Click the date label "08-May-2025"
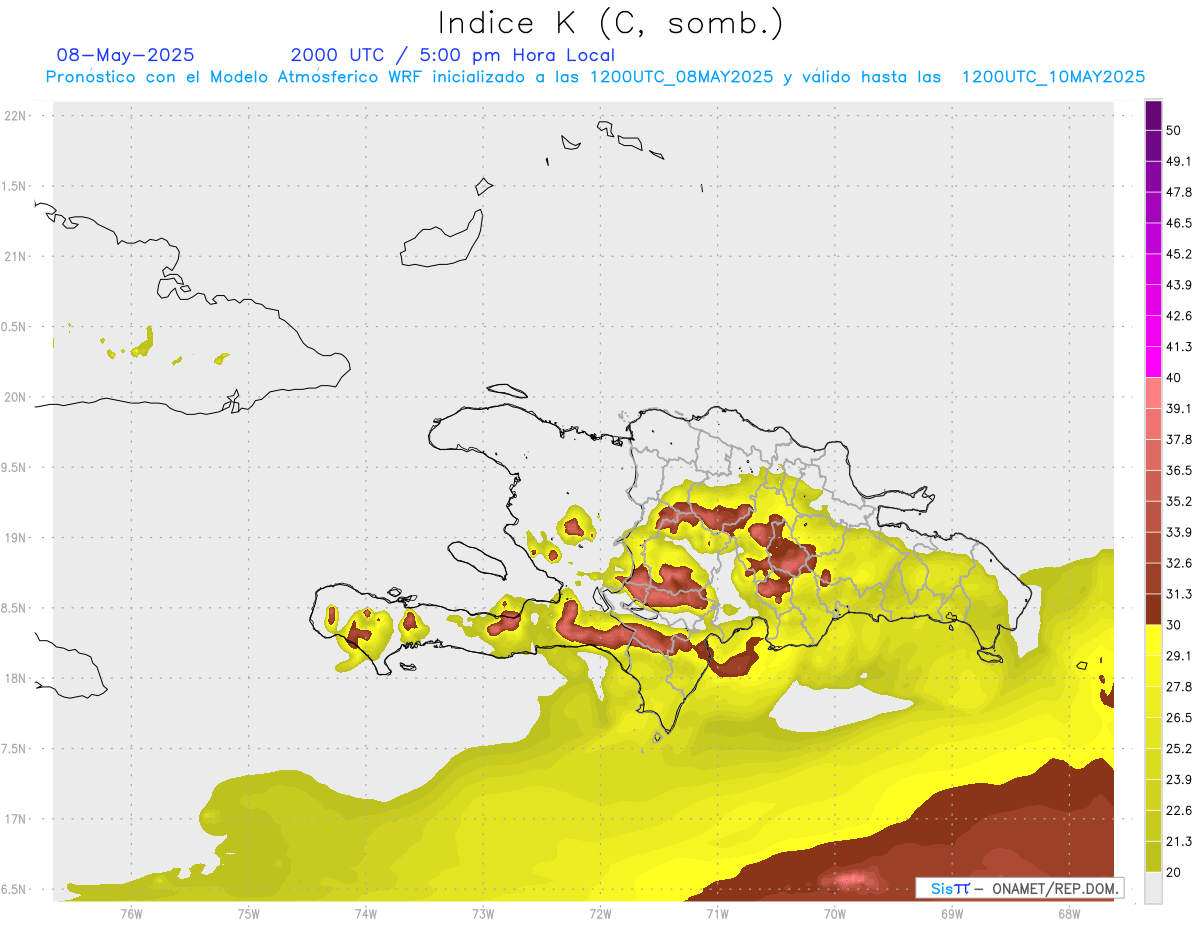 click(x=126, y=55)
